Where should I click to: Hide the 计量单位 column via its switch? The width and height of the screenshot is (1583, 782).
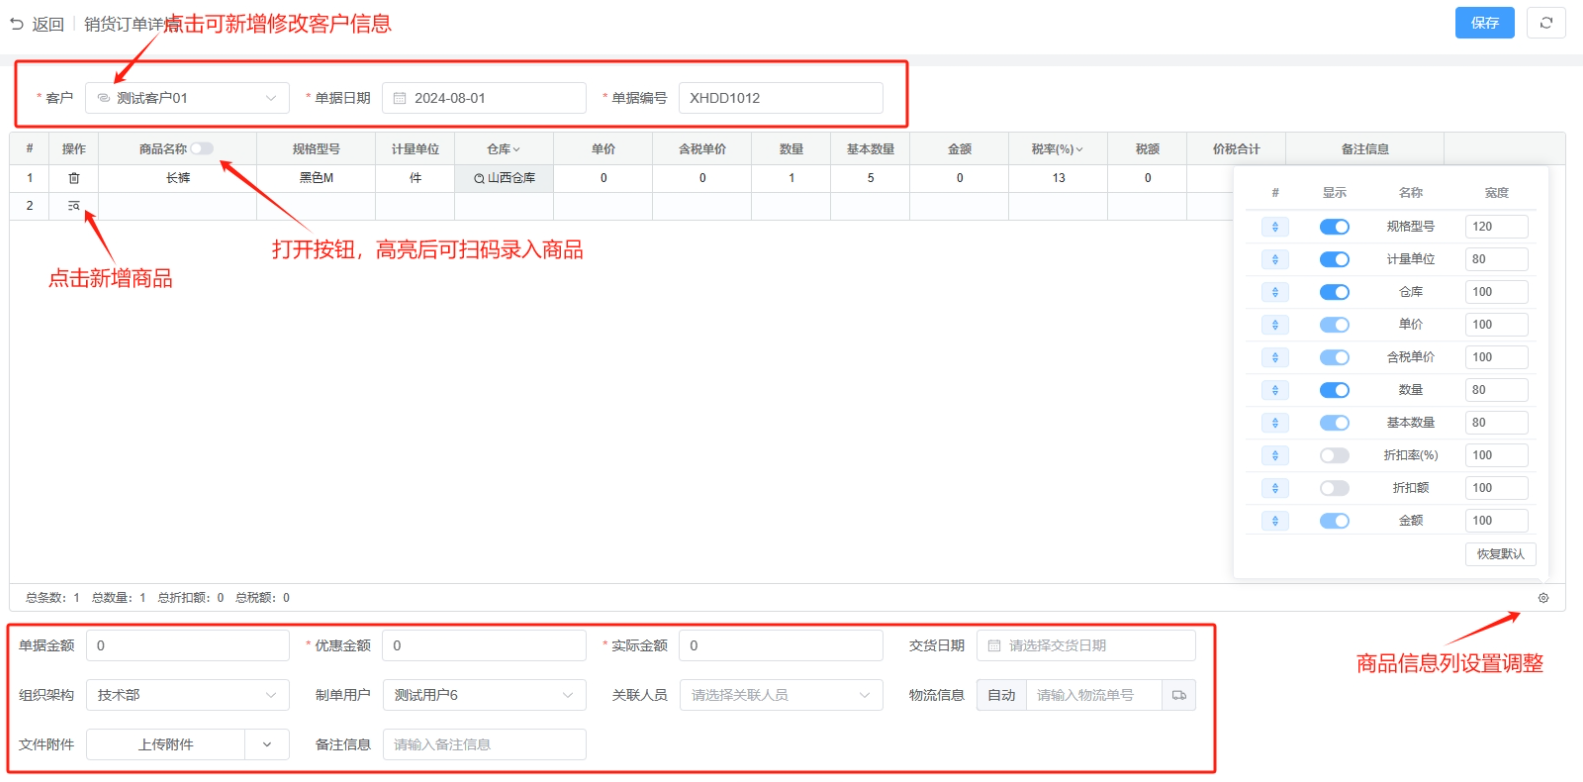(x=1334, y=260)
